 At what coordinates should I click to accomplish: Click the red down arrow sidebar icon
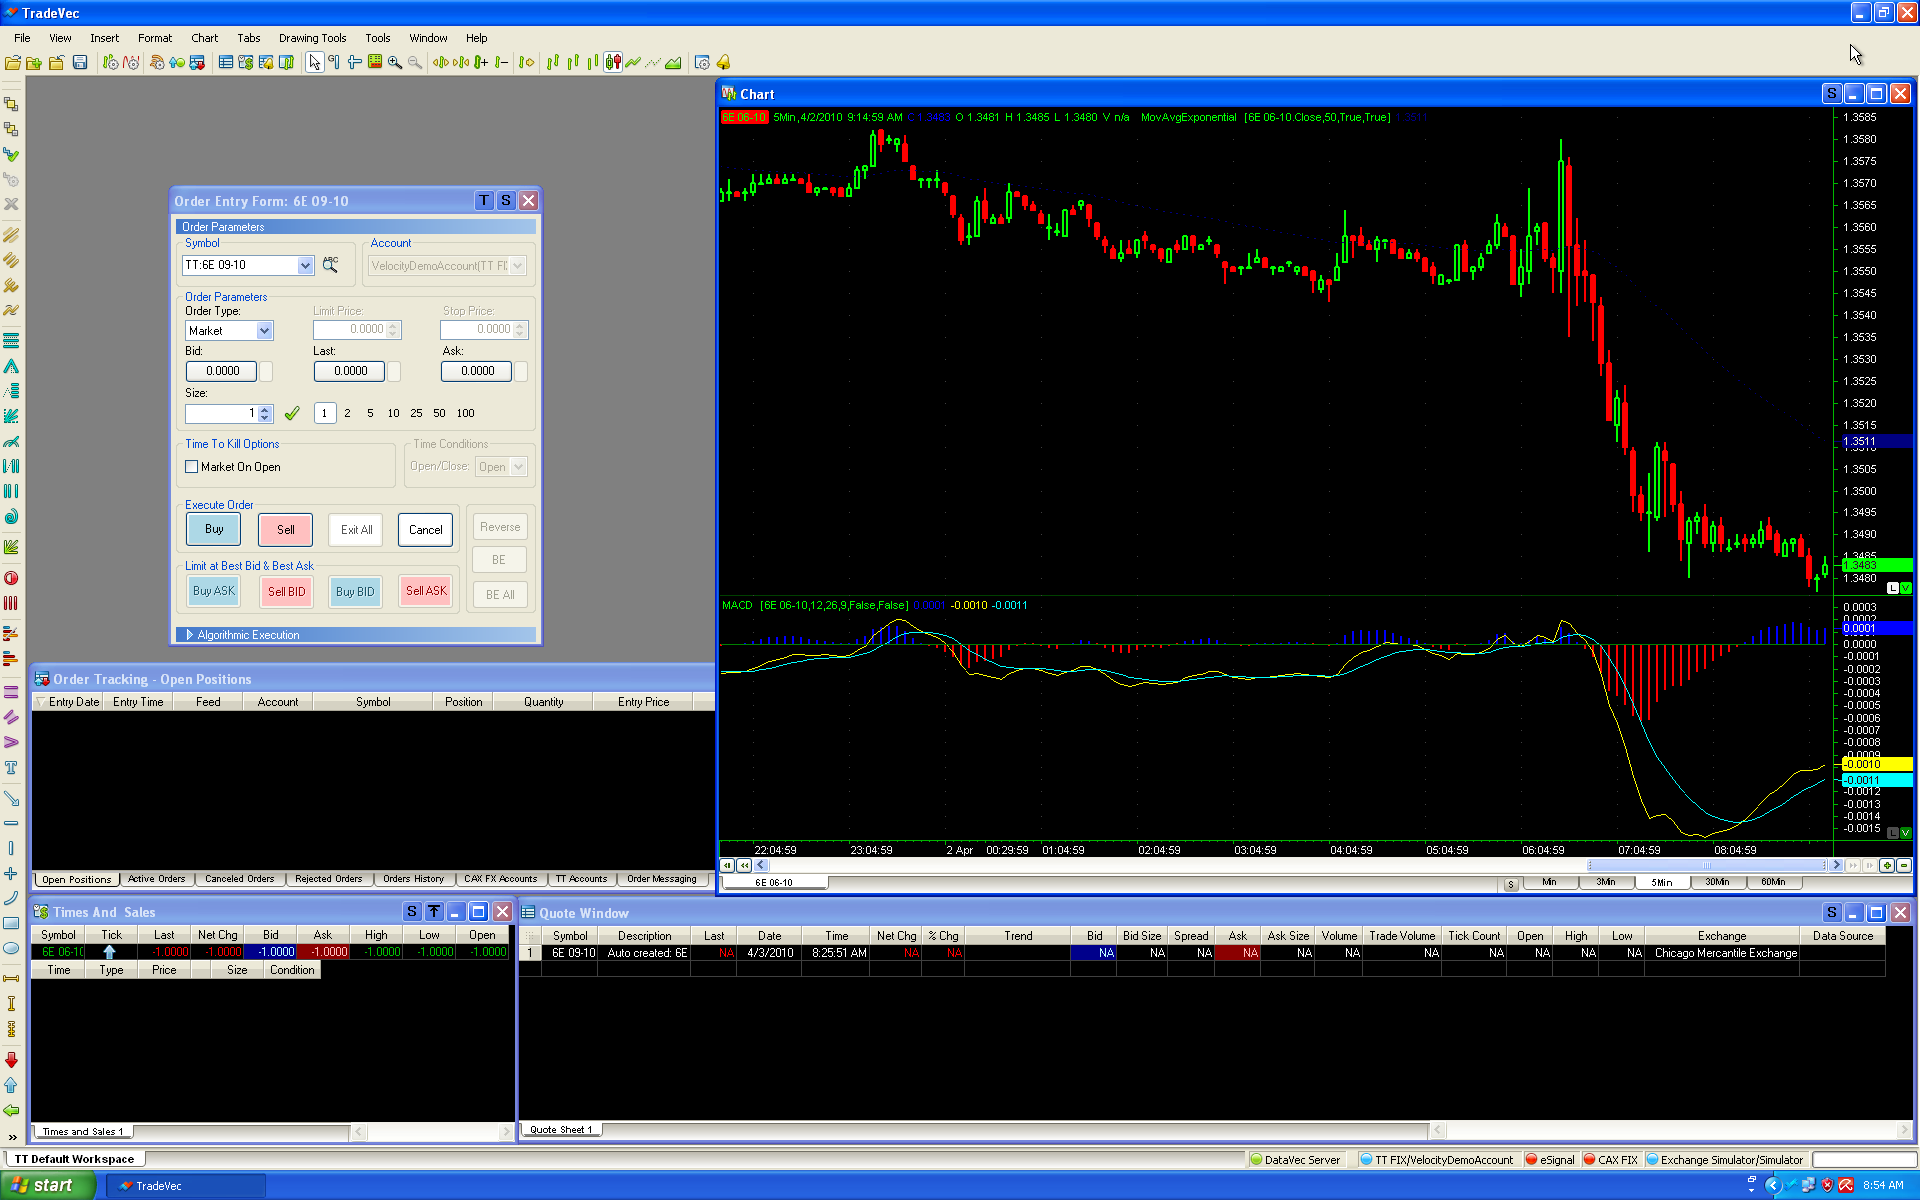(x=11, y=1060)
